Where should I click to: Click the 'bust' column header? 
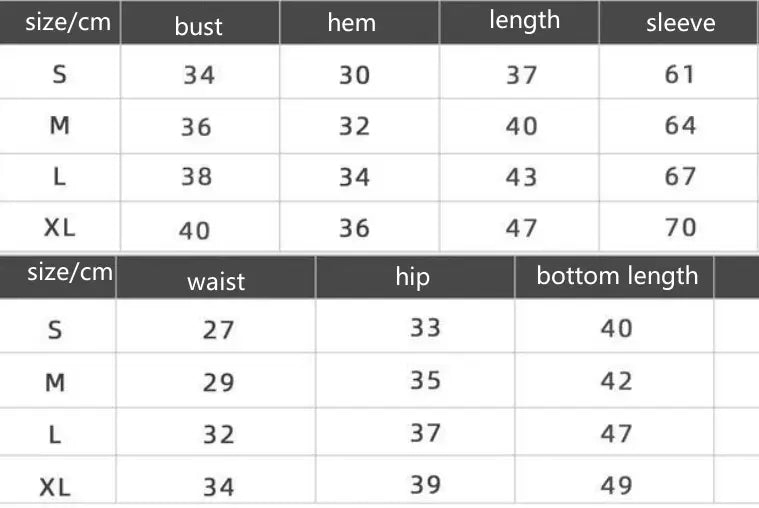point(199,26)
